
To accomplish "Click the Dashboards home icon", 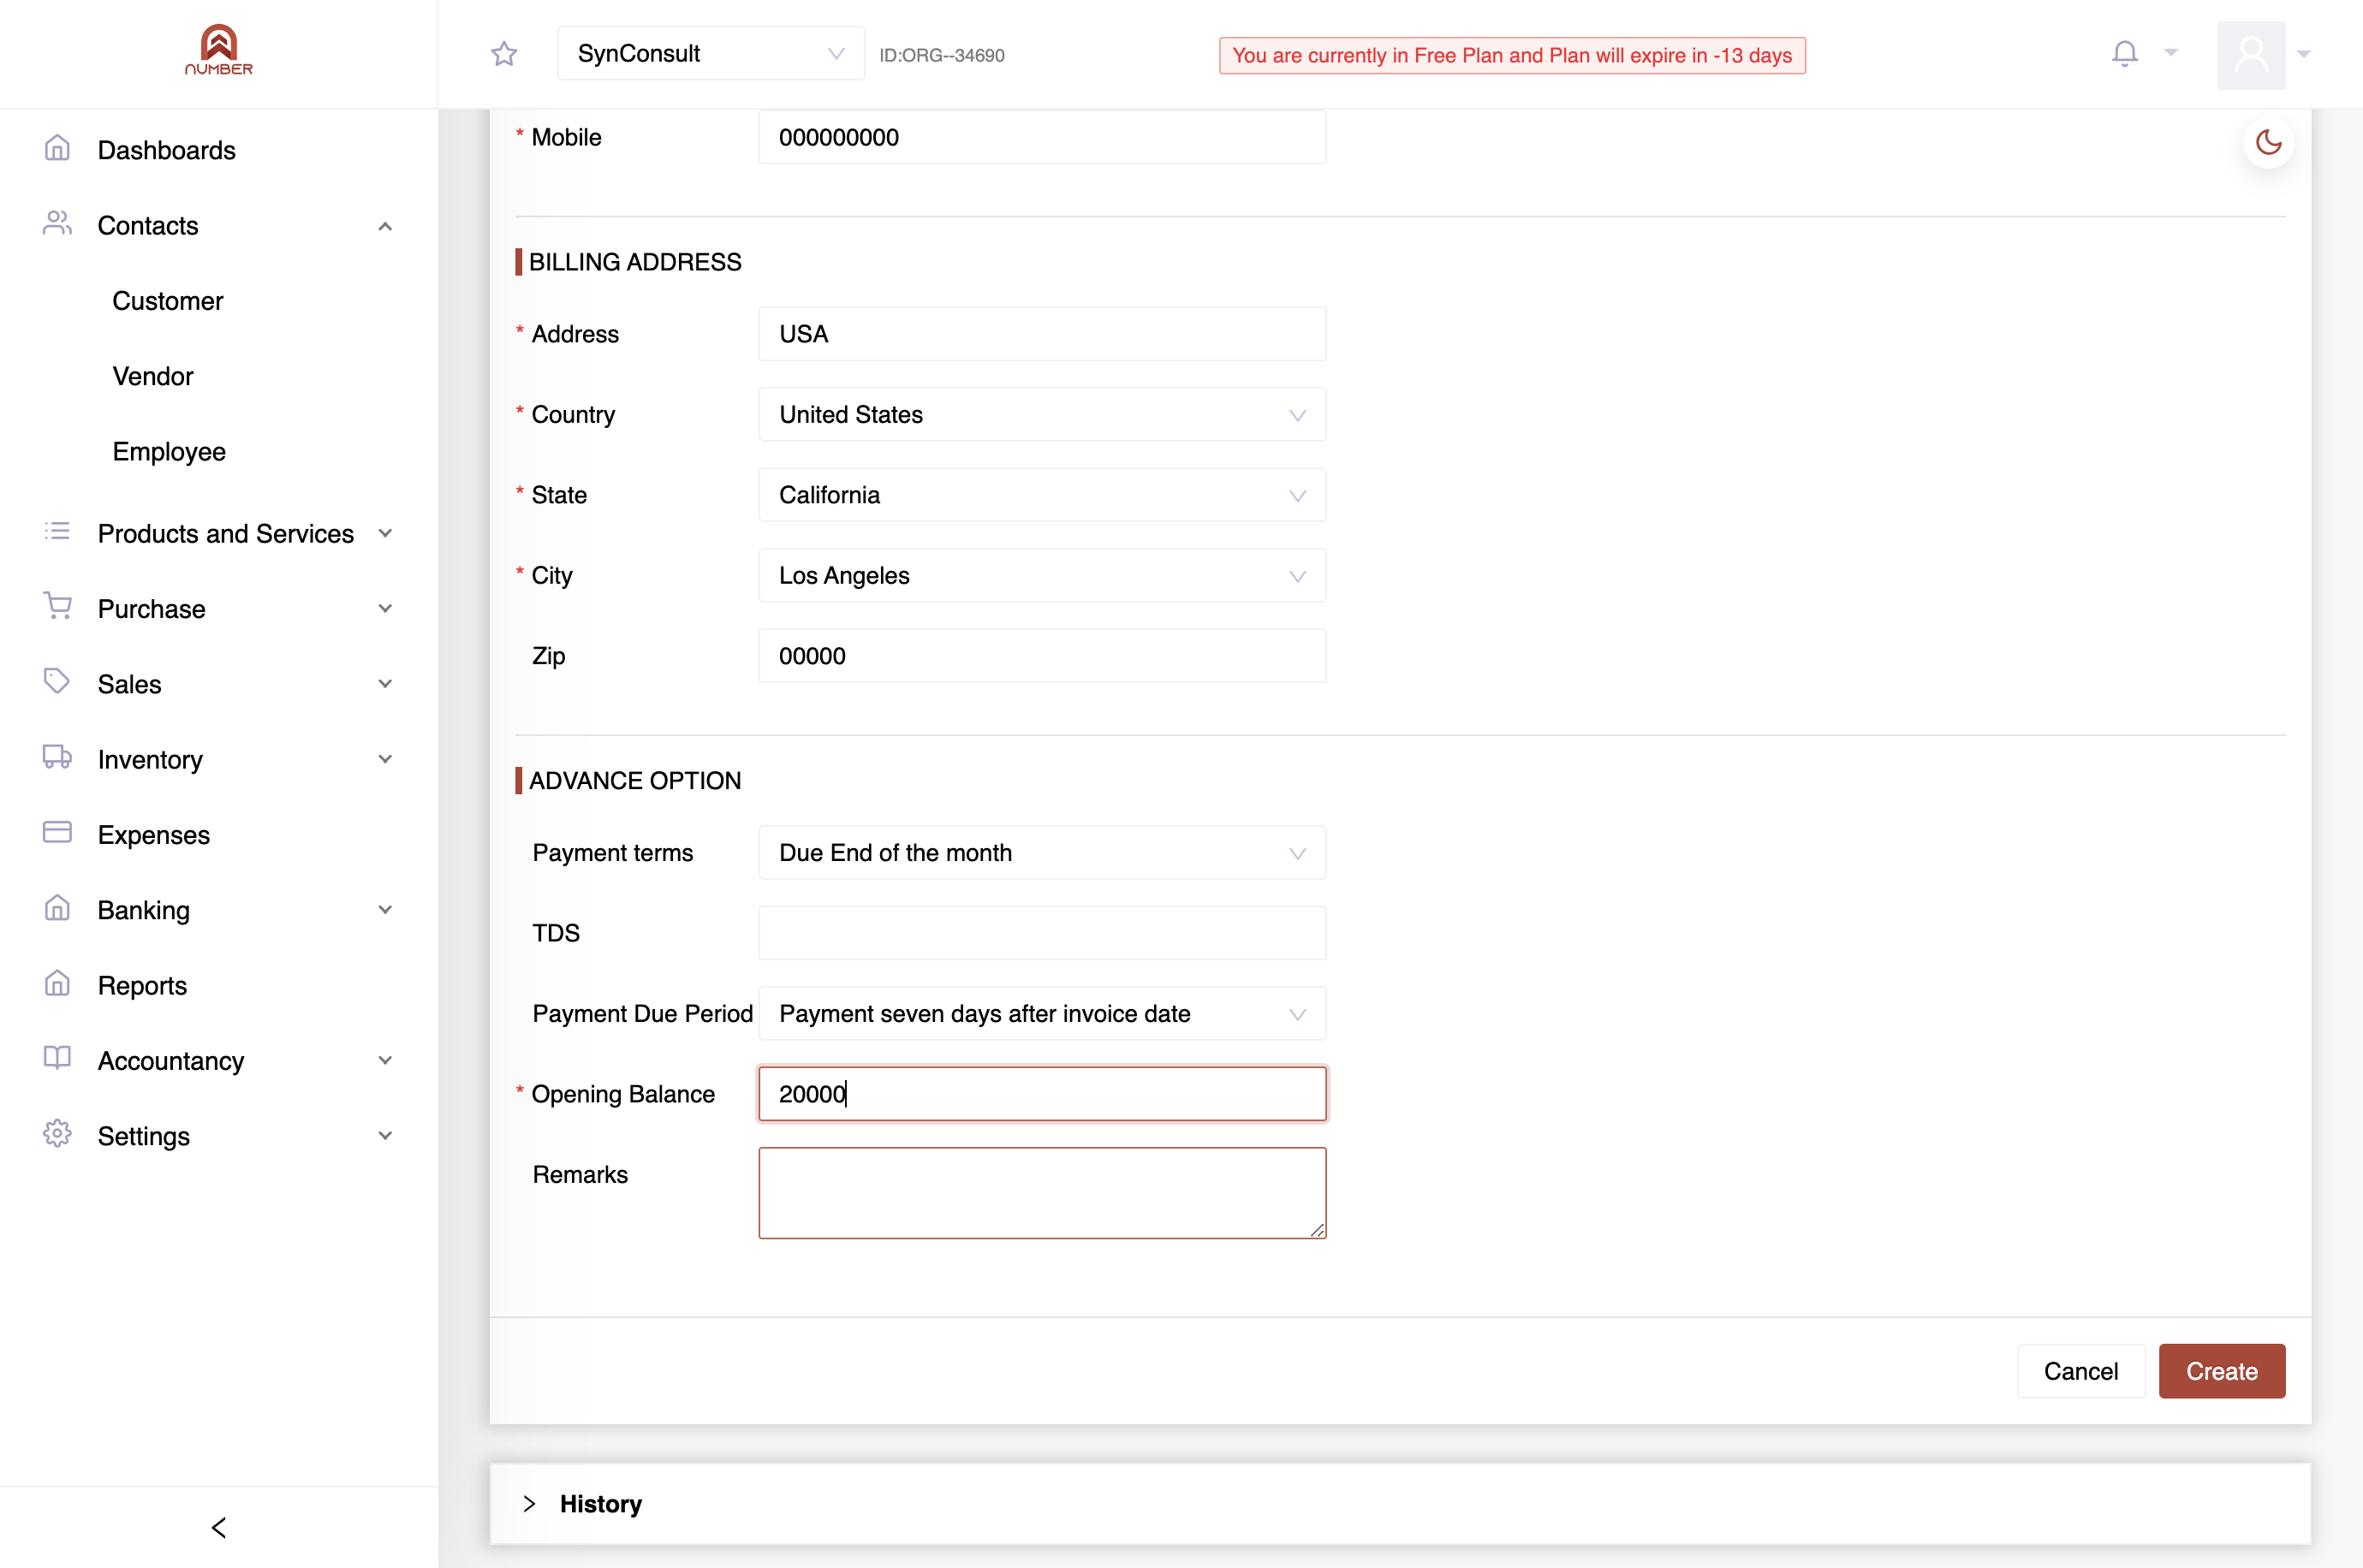I will (x=57, y=149).
